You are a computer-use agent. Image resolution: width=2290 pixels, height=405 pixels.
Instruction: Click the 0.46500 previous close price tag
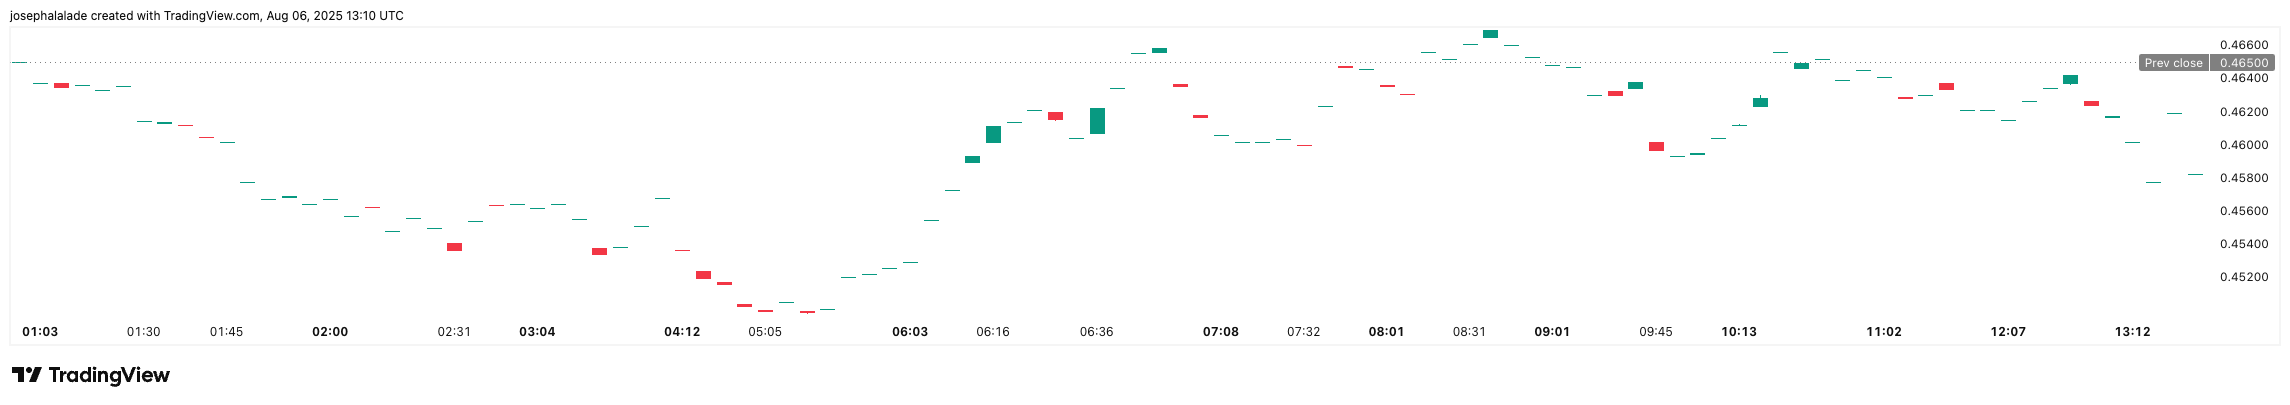coord(2244,63)
